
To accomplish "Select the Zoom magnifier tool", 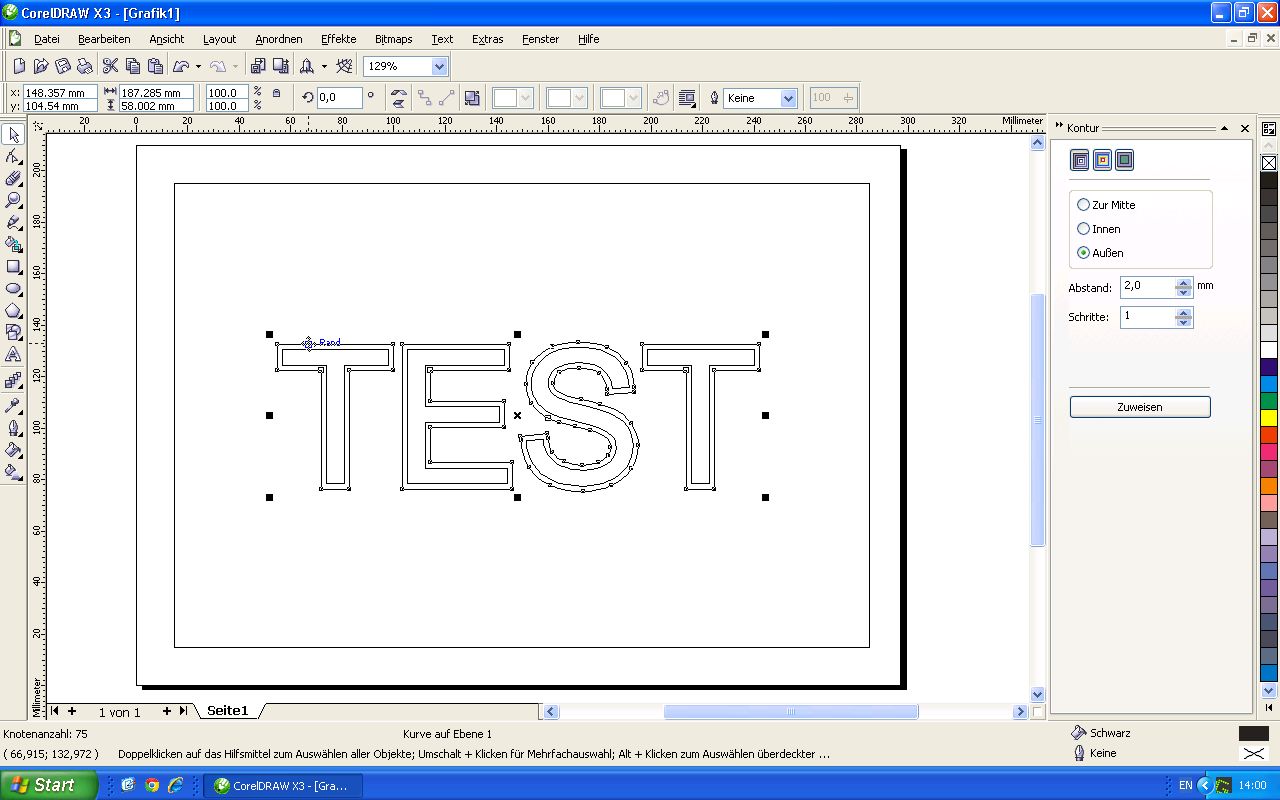I will coord(14,201).
